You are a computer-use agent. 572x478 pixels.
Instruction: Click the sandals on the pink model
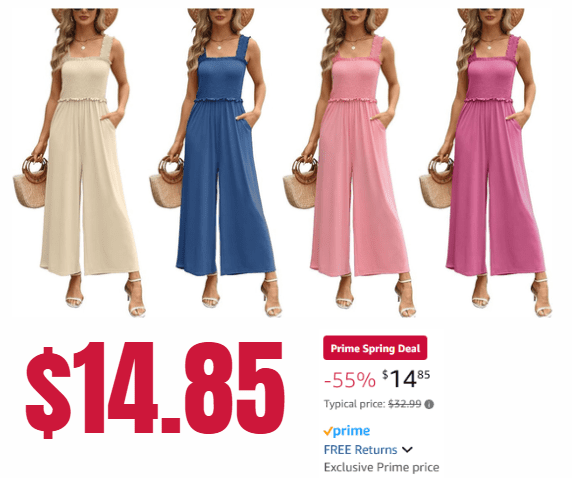click(x=376, y=296)
